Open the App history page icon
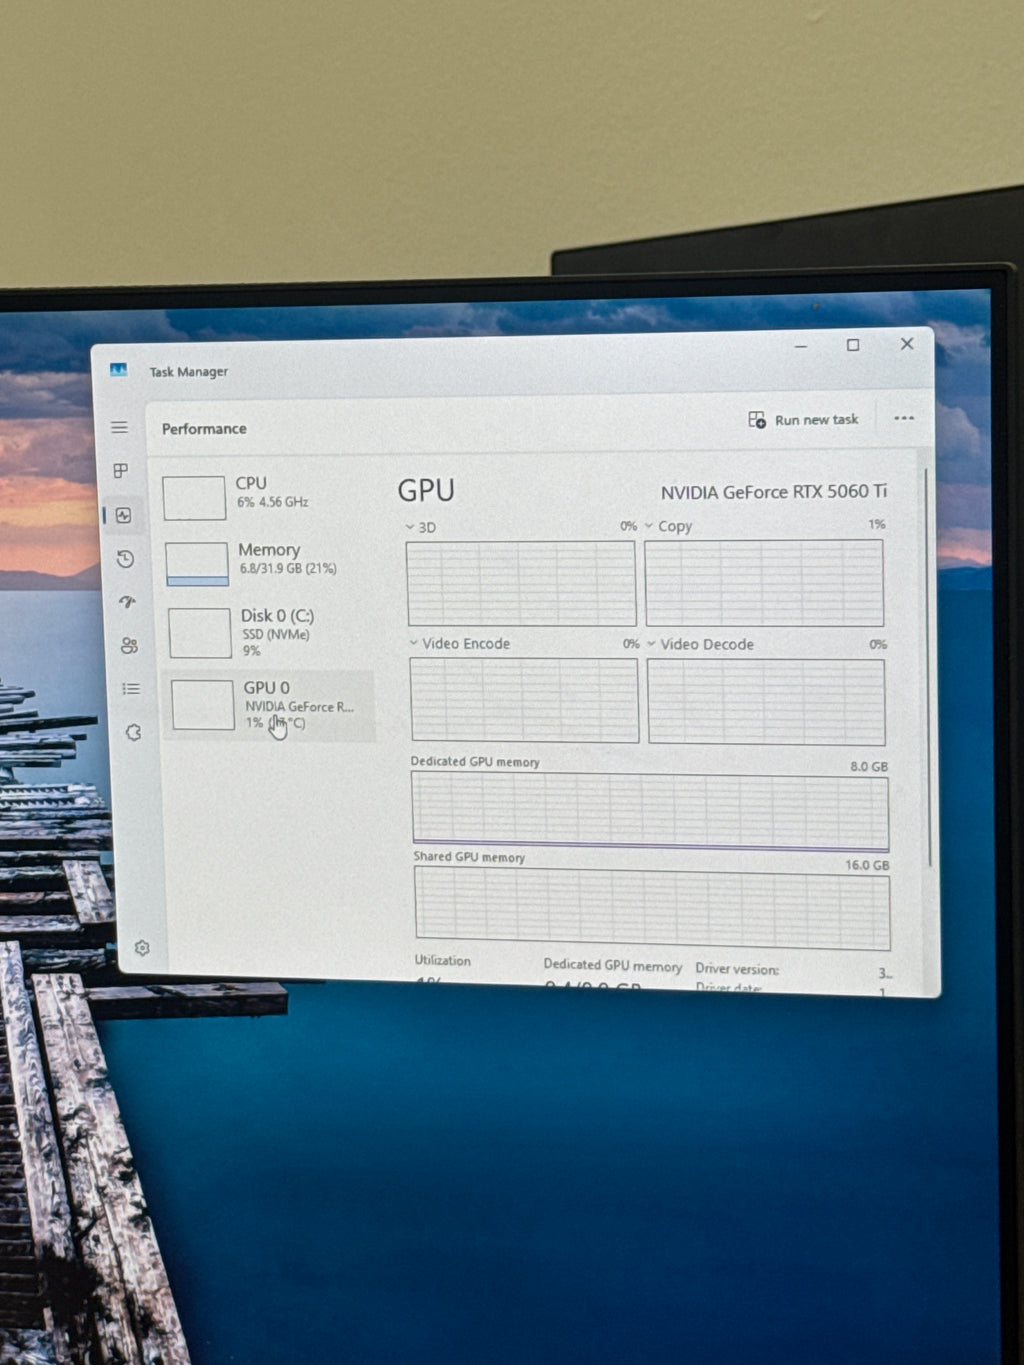Image resolution: width=1024 pixels, height=1365 pixels. pos(125,559)
